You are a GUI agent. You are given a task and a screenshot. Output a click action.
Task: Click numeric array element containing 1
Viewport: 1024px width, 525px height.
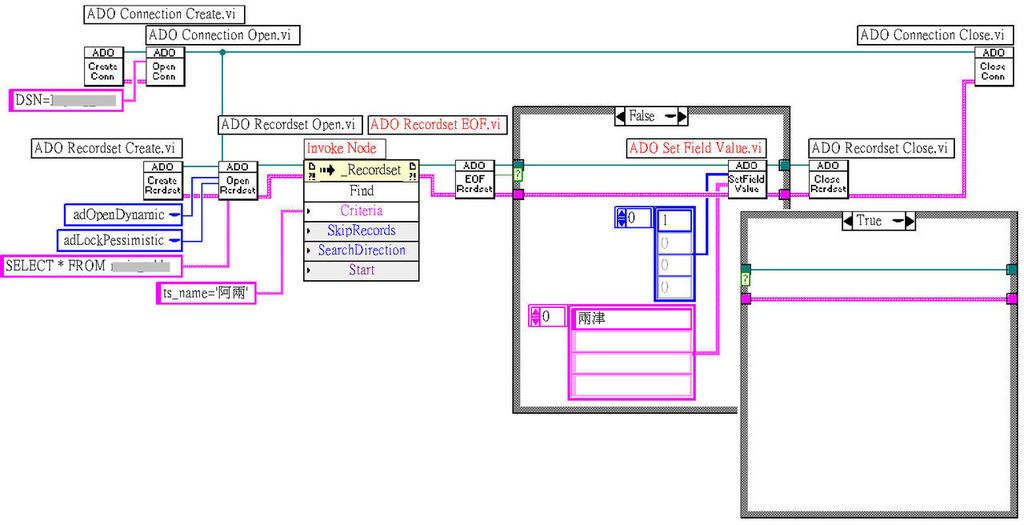point(674,221)
